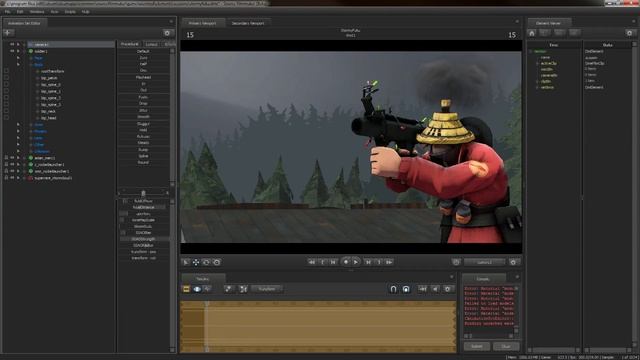The width and height of the screenshot is (640, 360).
Task: Click the round record button
Action: 346,262
